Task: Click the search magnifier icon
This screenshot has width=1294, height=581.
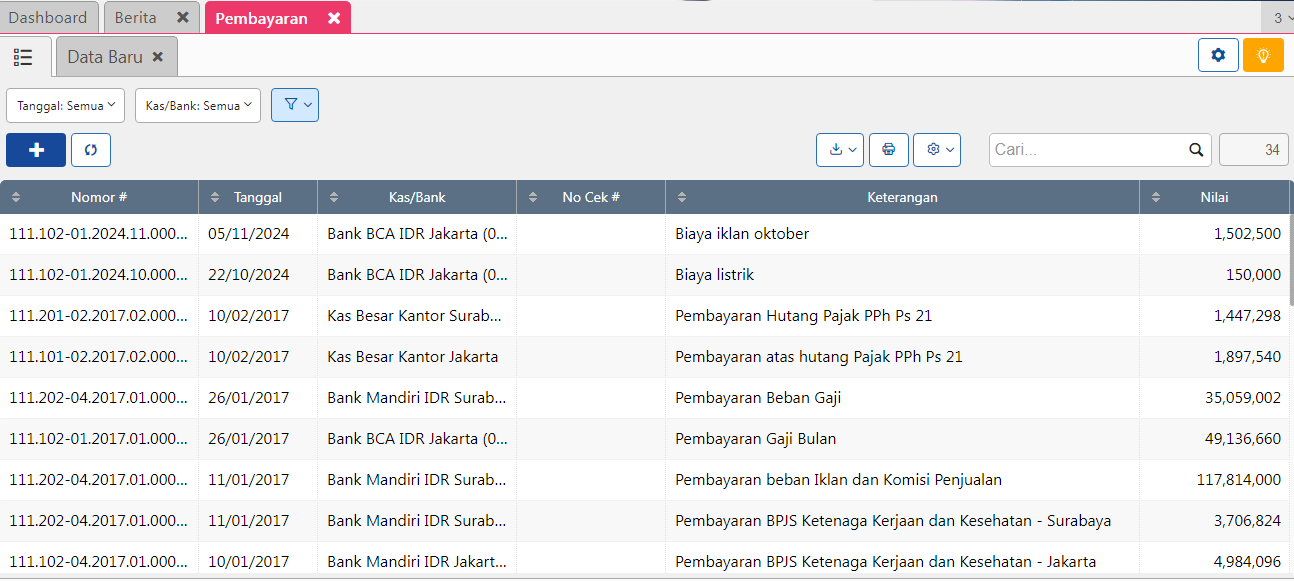Action: [x=1196, y=150]
